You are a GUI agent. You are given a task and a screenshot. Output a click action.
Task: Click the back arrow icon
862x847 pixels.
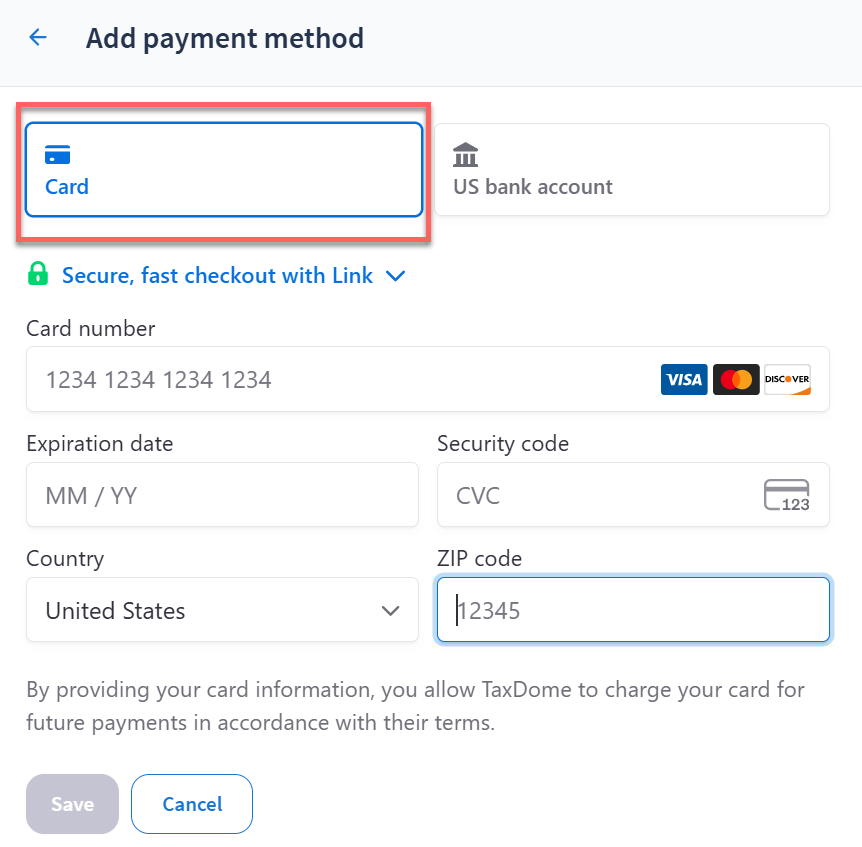[x=38, y=38]
